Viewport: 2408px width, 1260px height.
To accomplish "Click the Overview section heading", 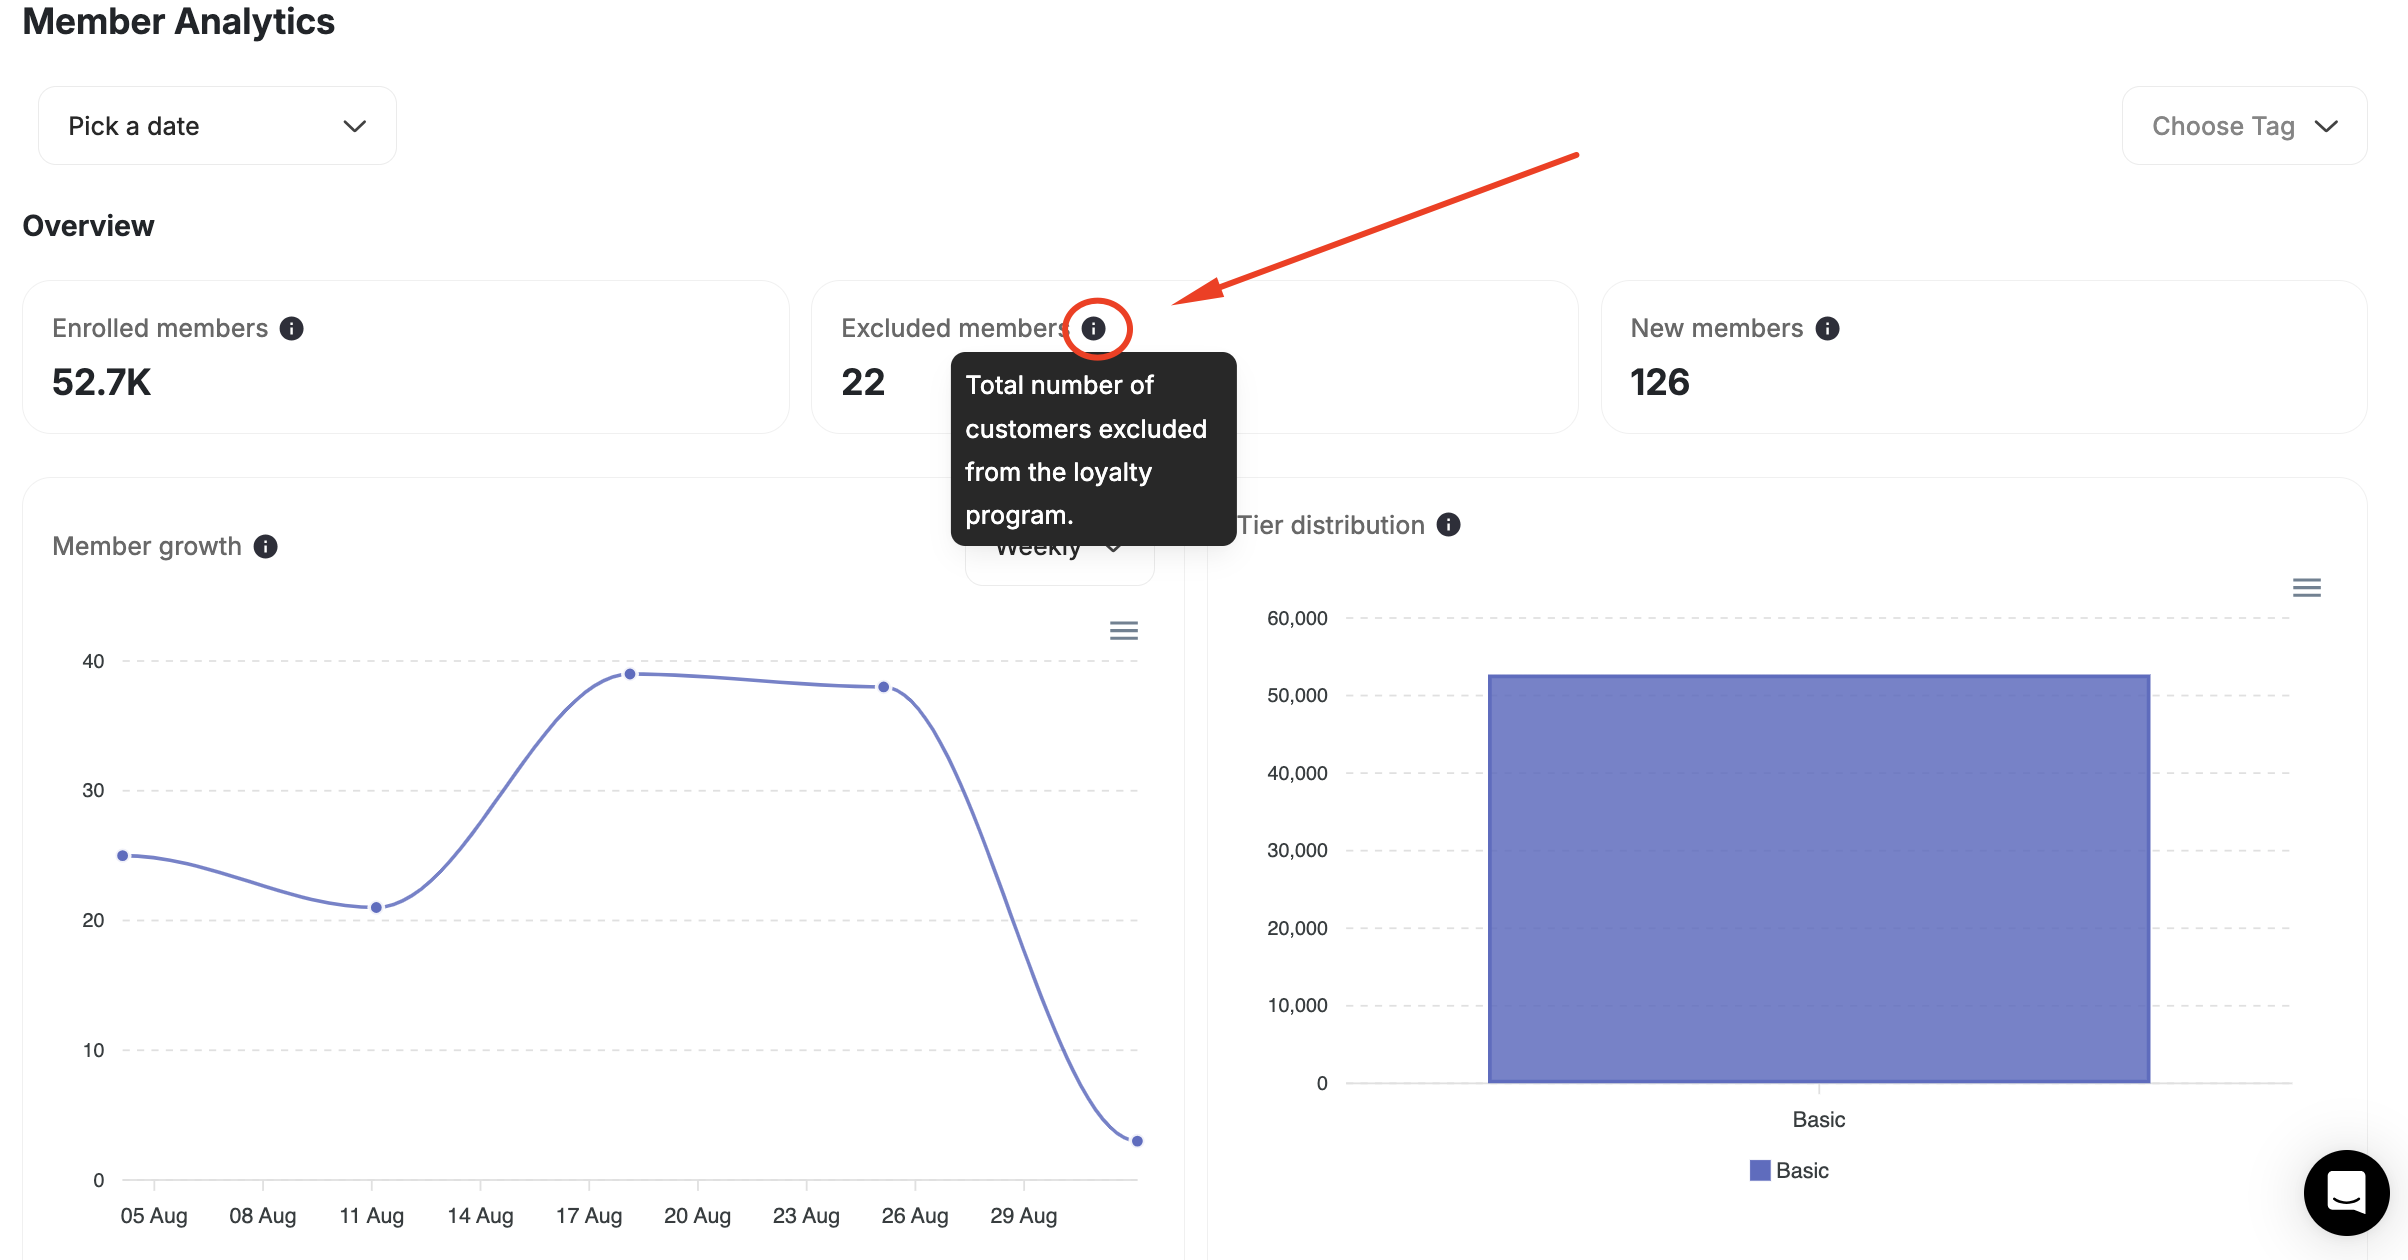I will (88, 225).
